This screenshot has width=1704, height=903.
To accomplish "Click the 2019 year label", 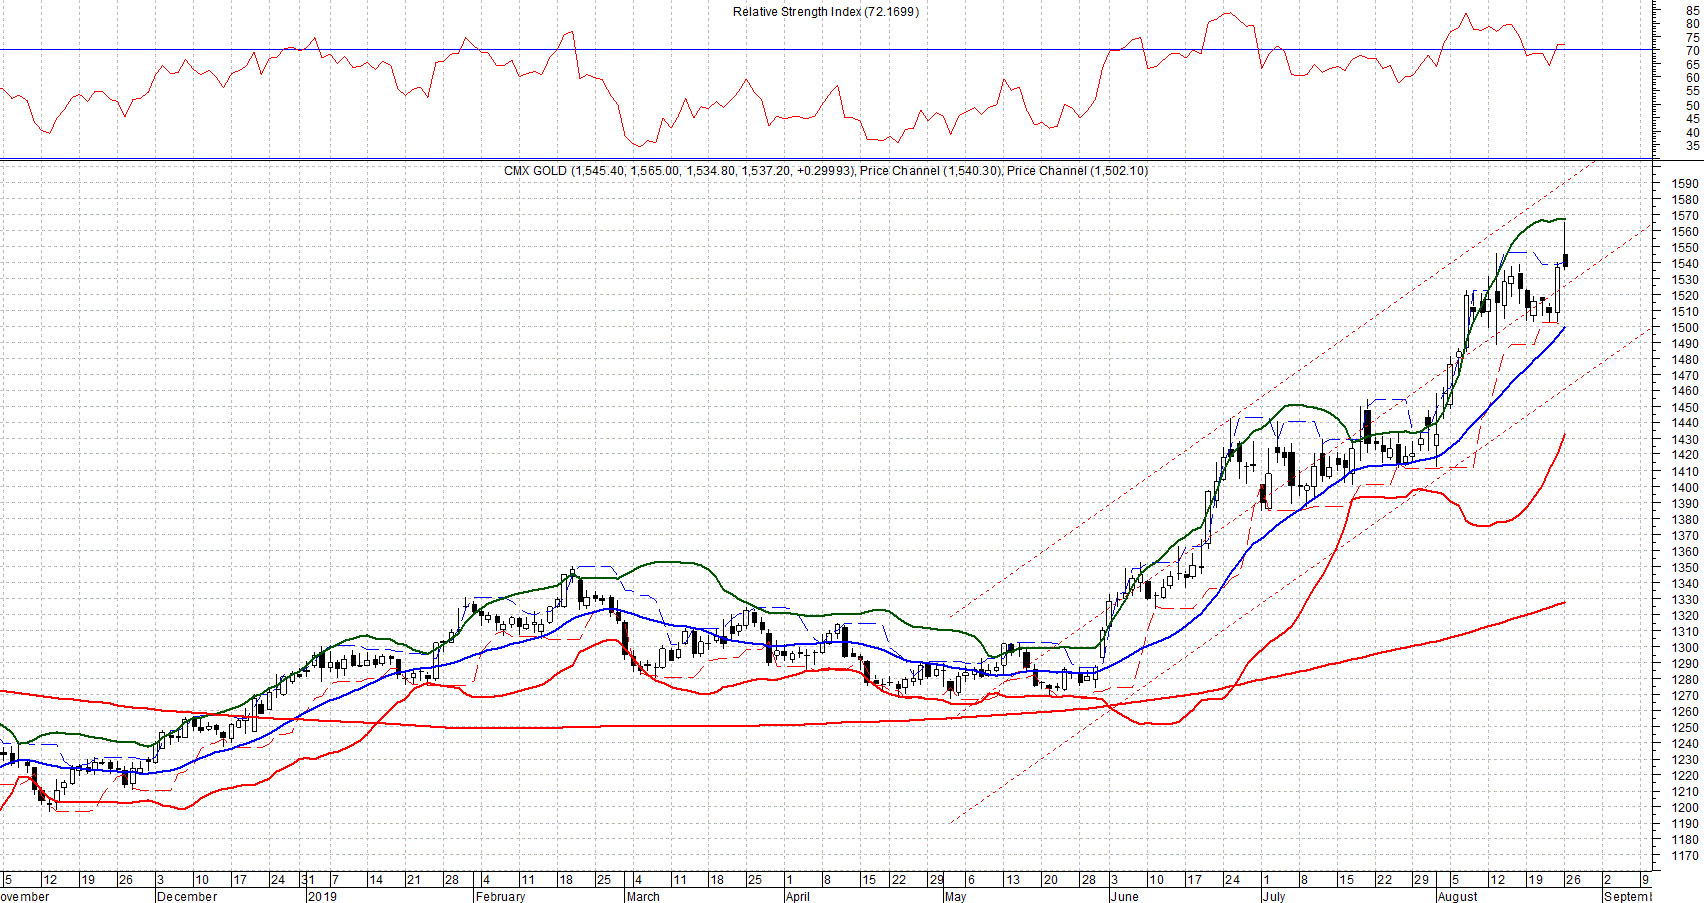I will pyautogui.click(x=322, y=896).
